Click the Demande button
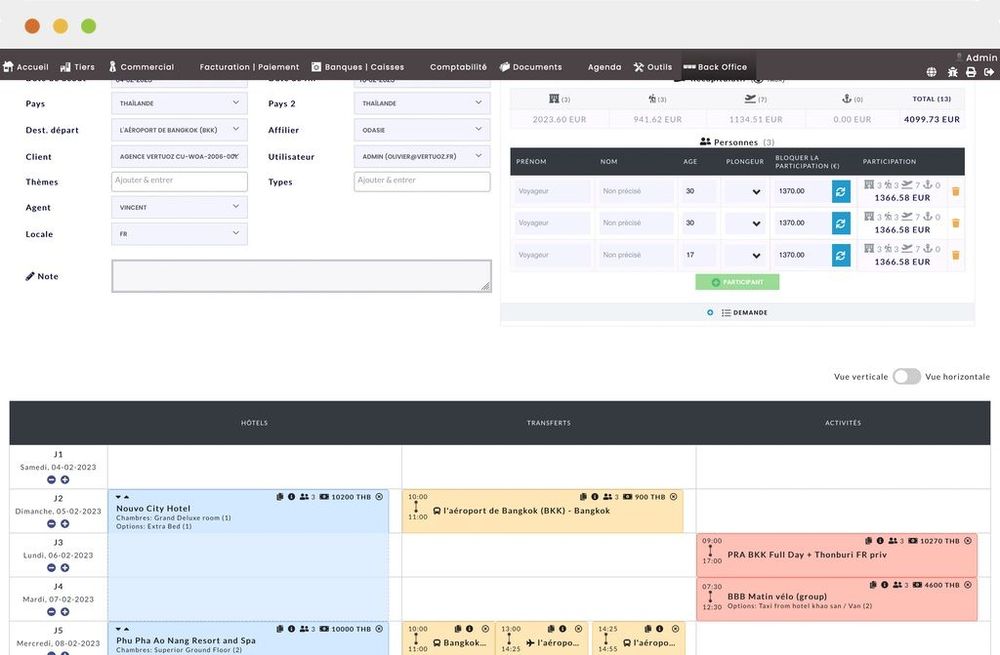 point(737,313)
